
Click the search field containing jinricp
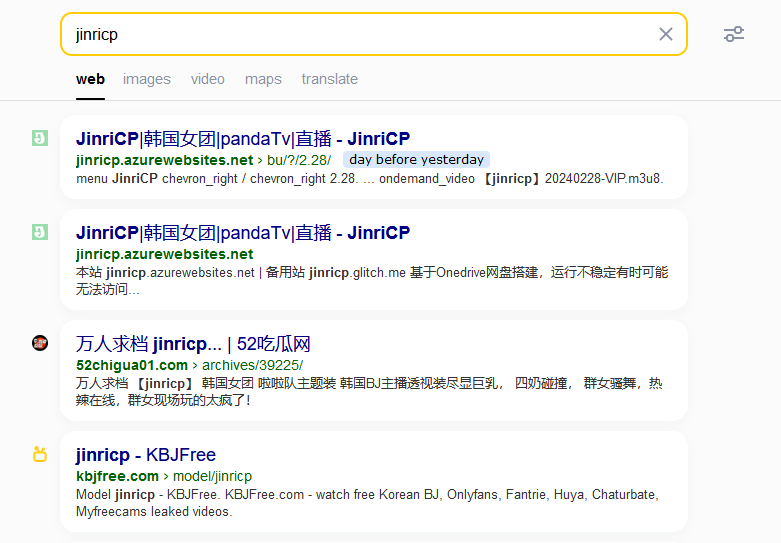pos(374,34)
